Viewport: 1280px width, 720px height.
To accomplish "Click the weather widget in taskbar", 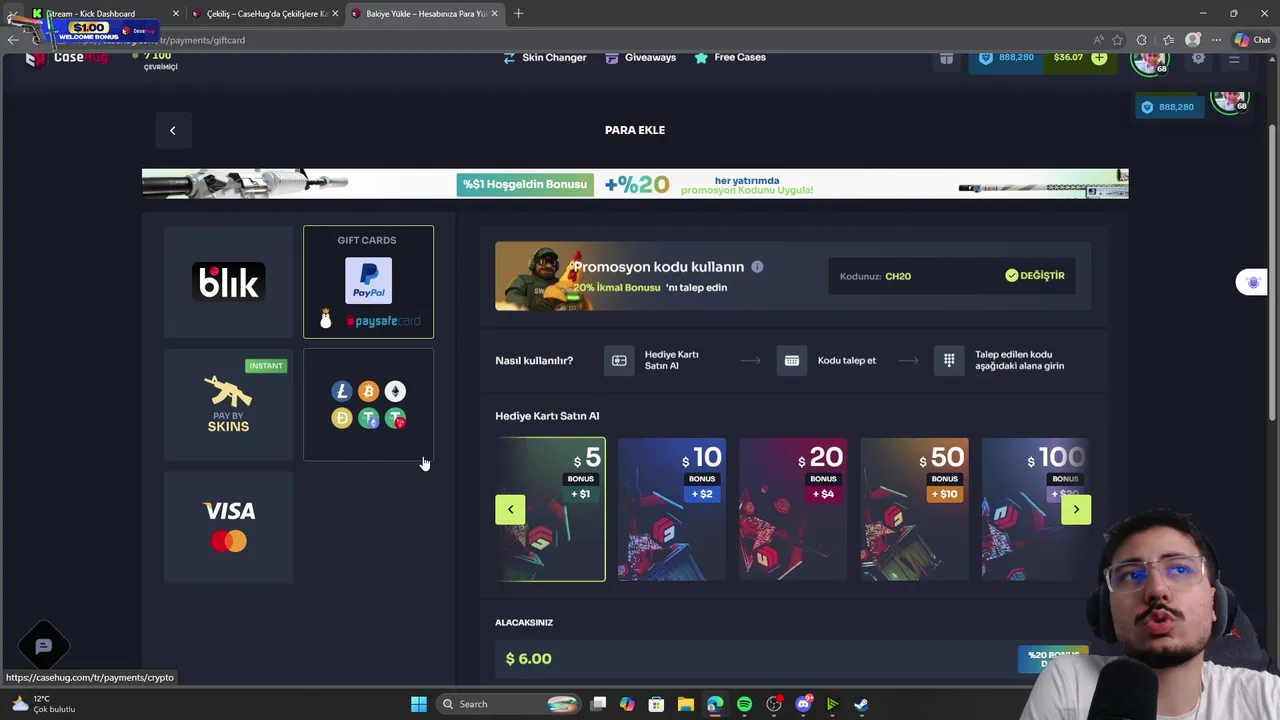I will click(44, 704).
